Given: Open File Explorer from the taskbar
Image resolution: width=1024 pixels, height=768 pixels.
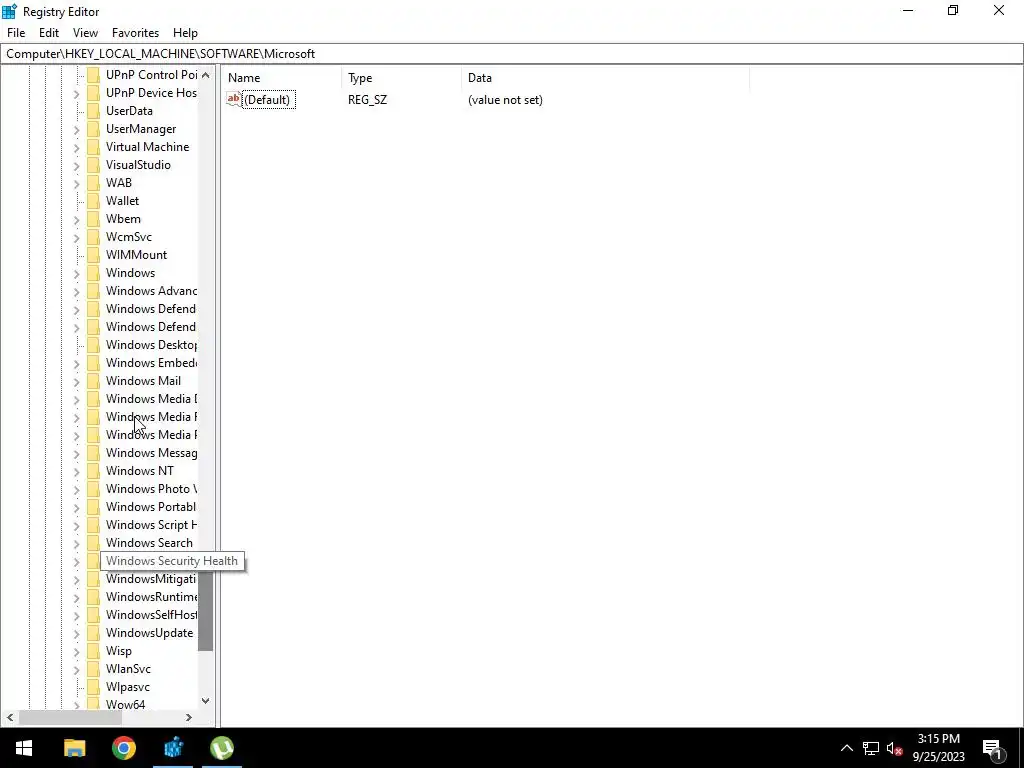Looking at the screenshot, I should tap(74, 748).
